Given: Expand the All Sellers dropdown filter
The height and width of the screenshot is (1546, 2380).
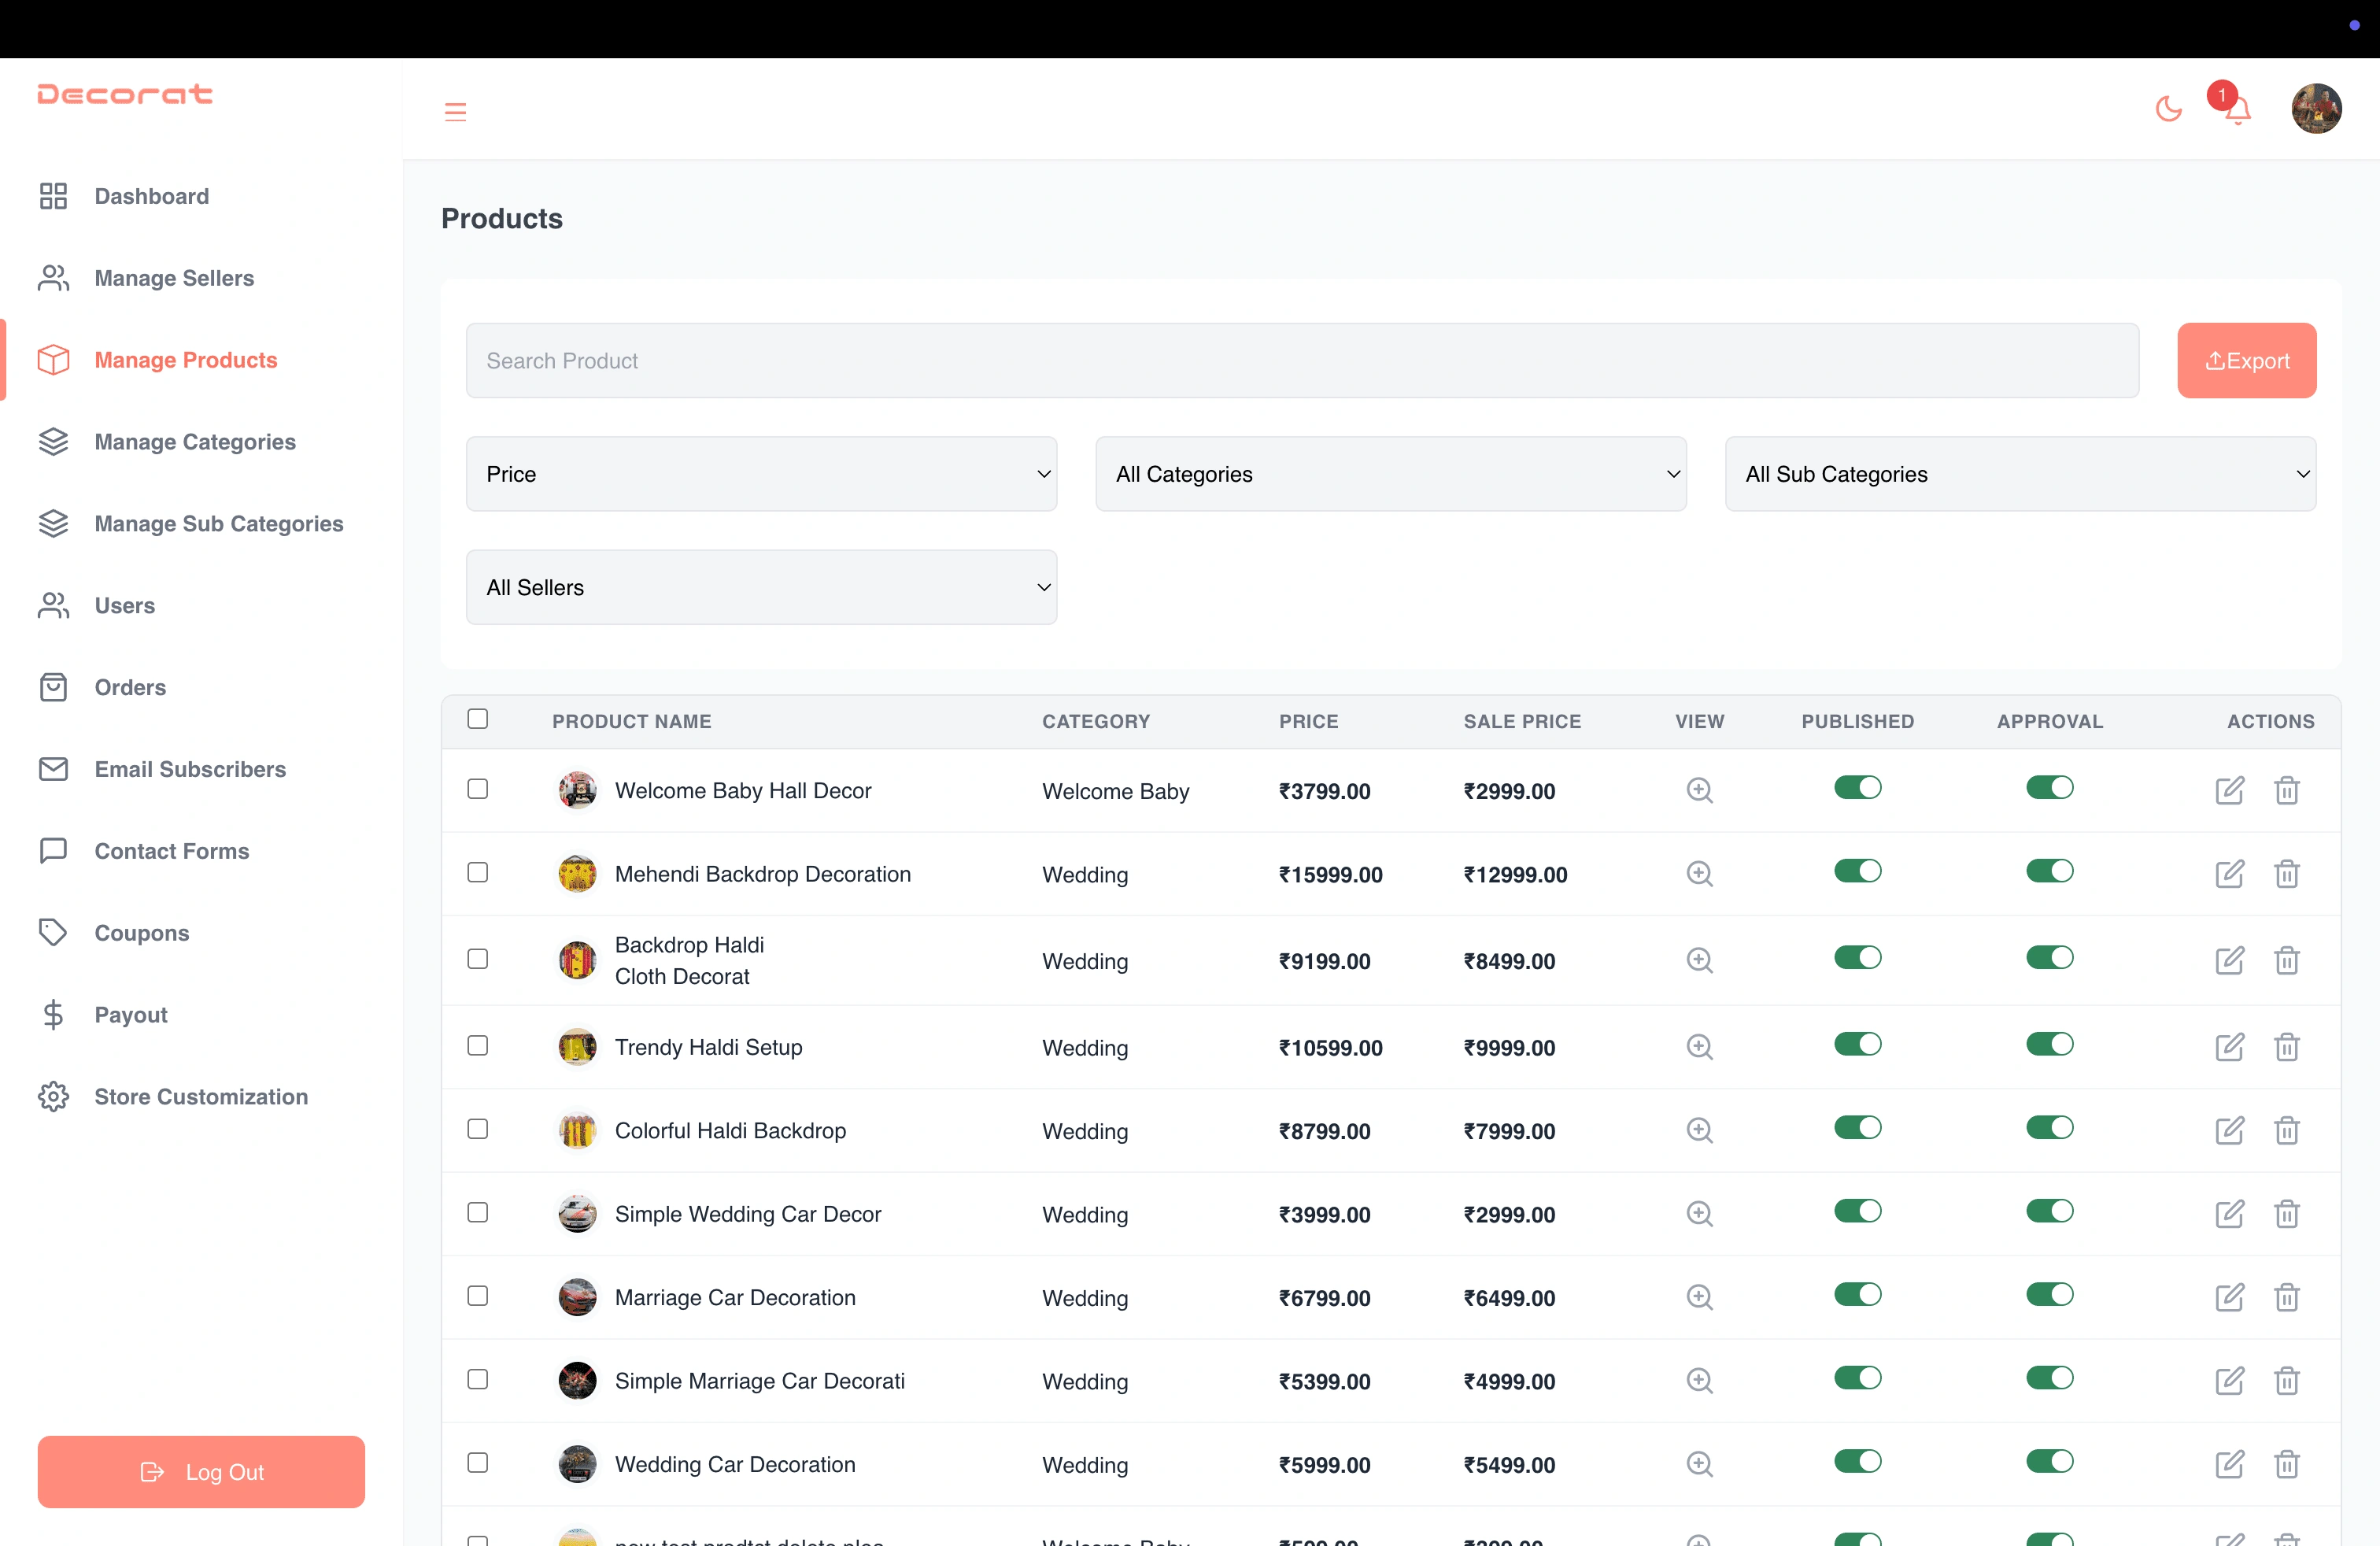Looking at the screenshot, I should 762,586.
